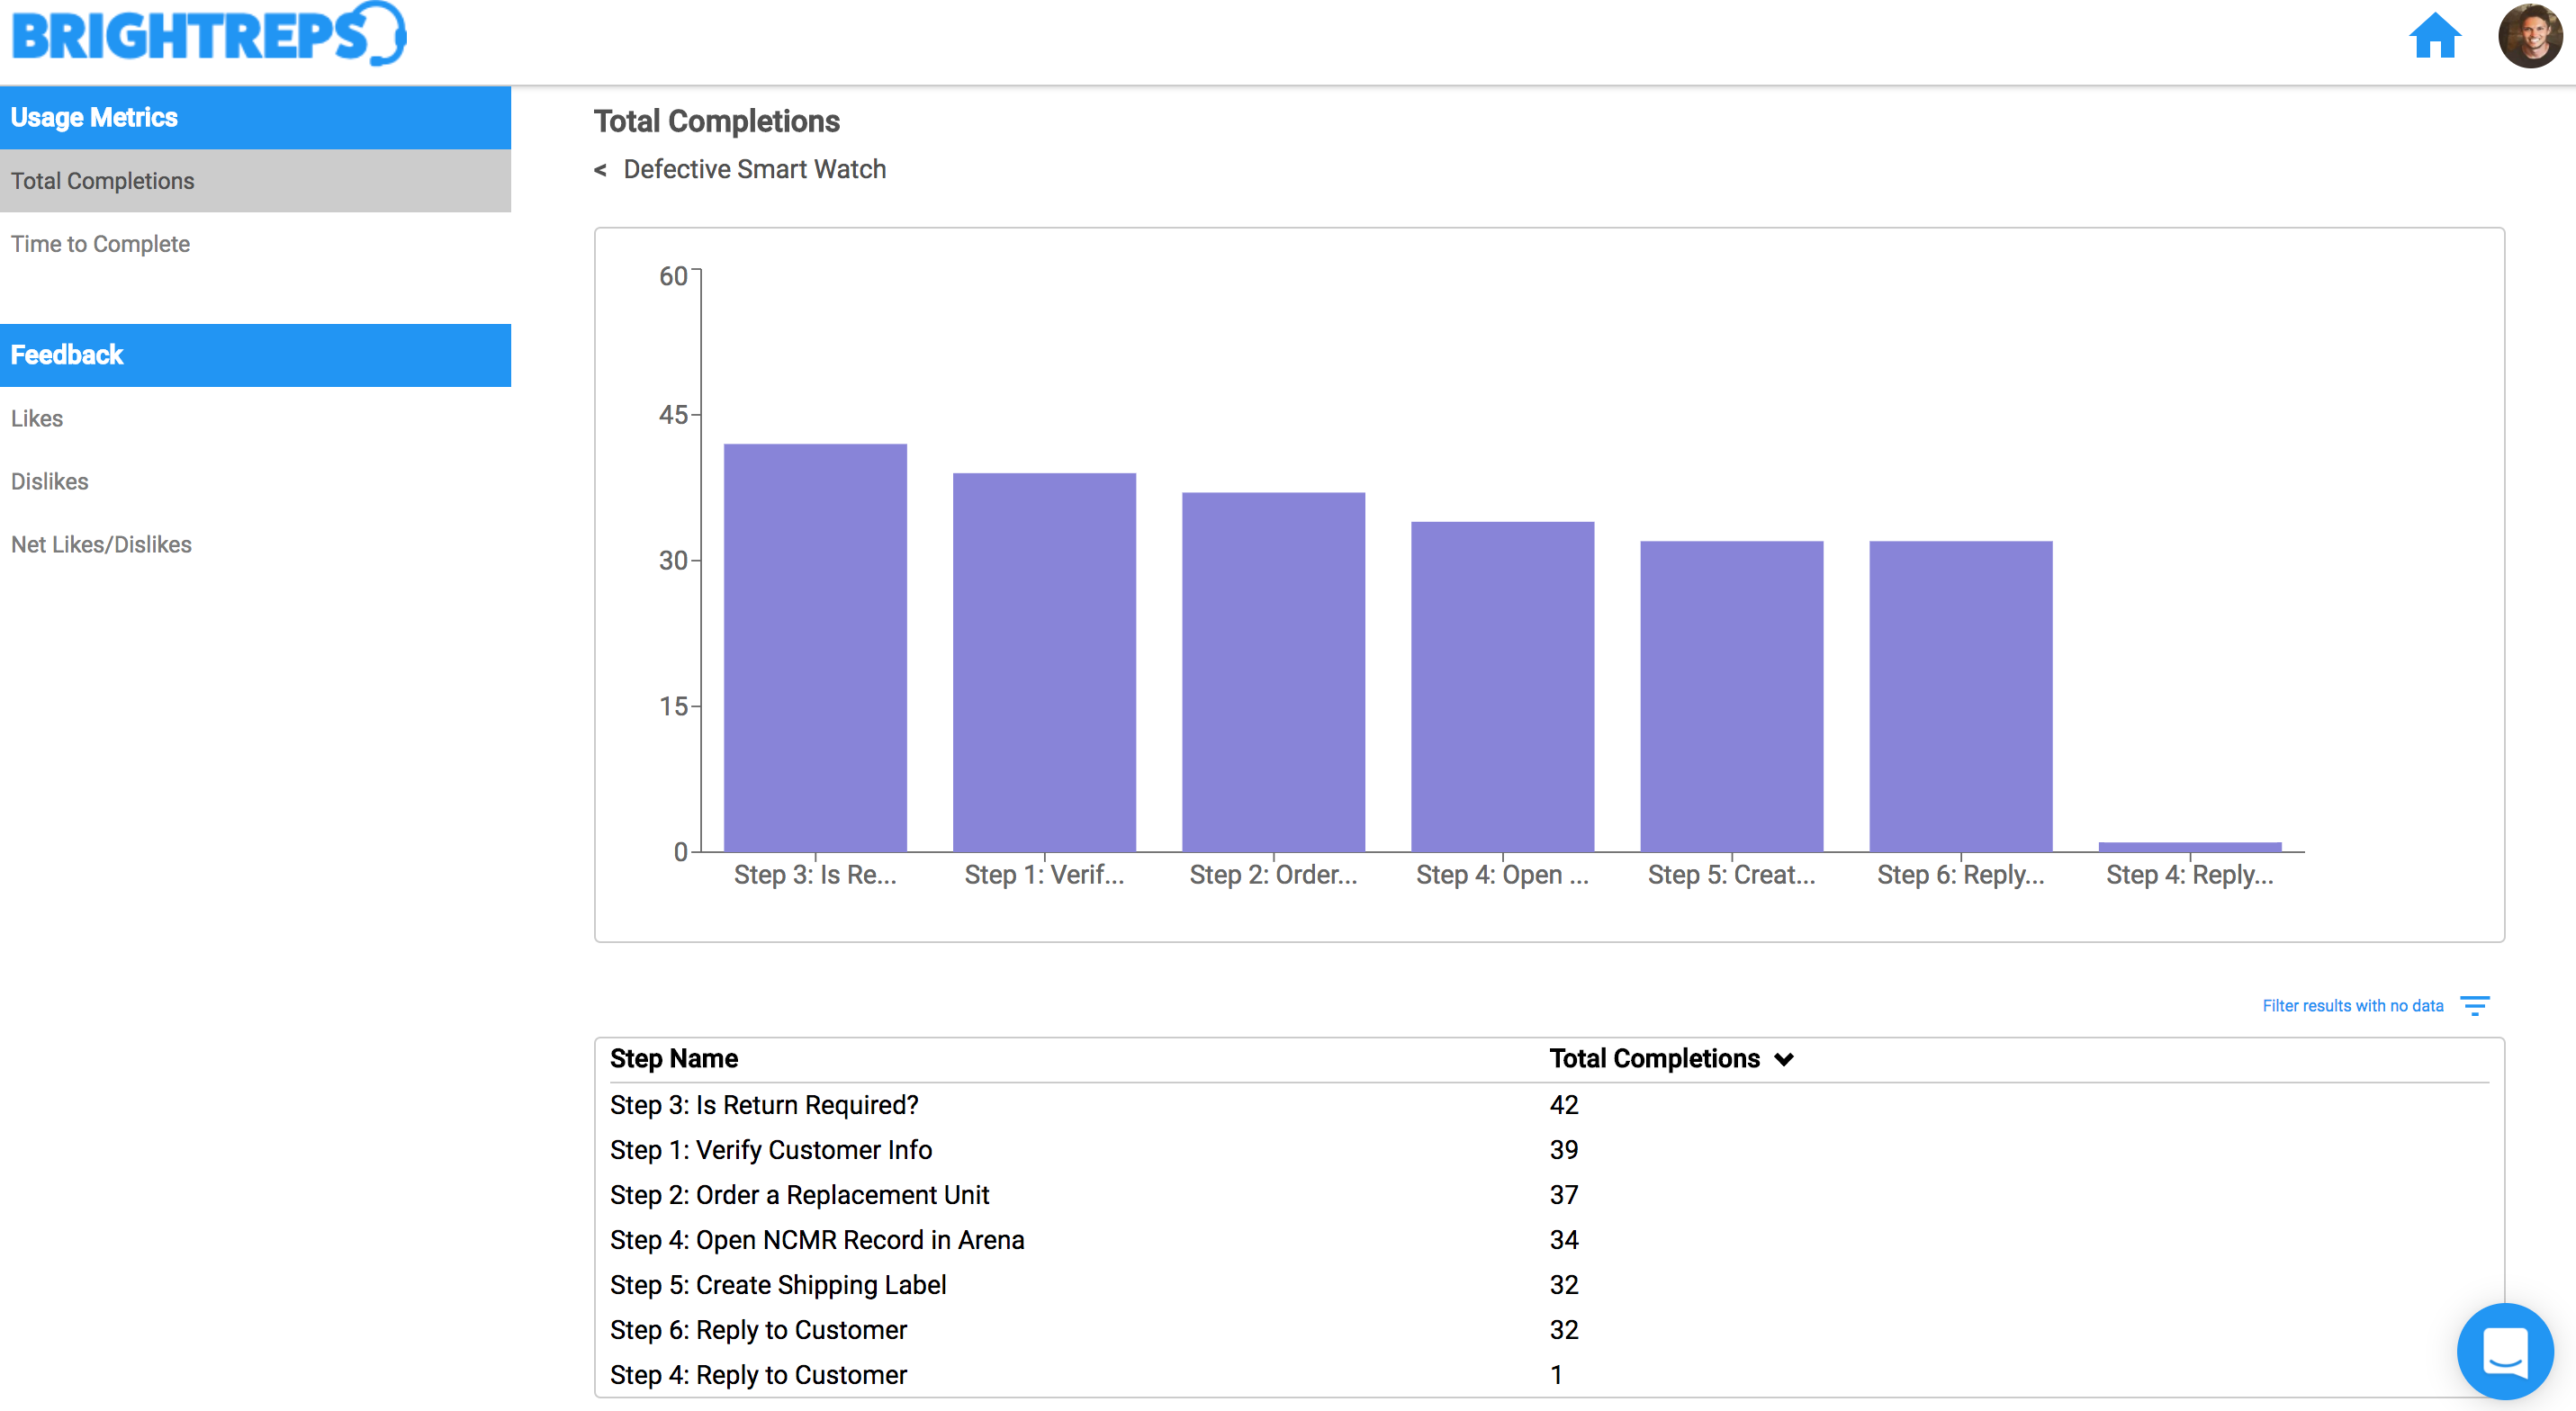Click the value 34 in table
Screen dimensions: 2576x1411
pos(1564,1240)
